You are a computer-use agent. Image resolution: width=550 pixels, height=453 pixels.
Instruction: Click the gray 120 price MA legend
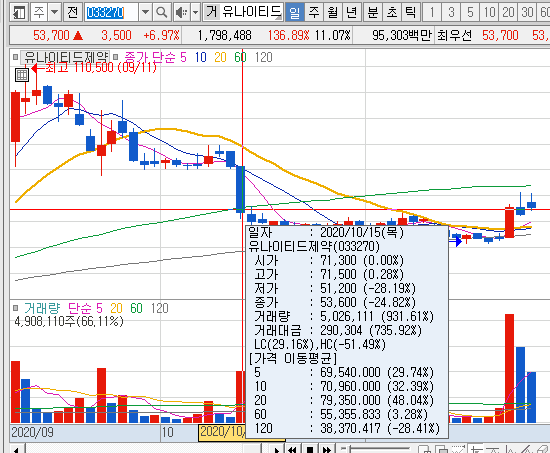(x=263, y=57)
